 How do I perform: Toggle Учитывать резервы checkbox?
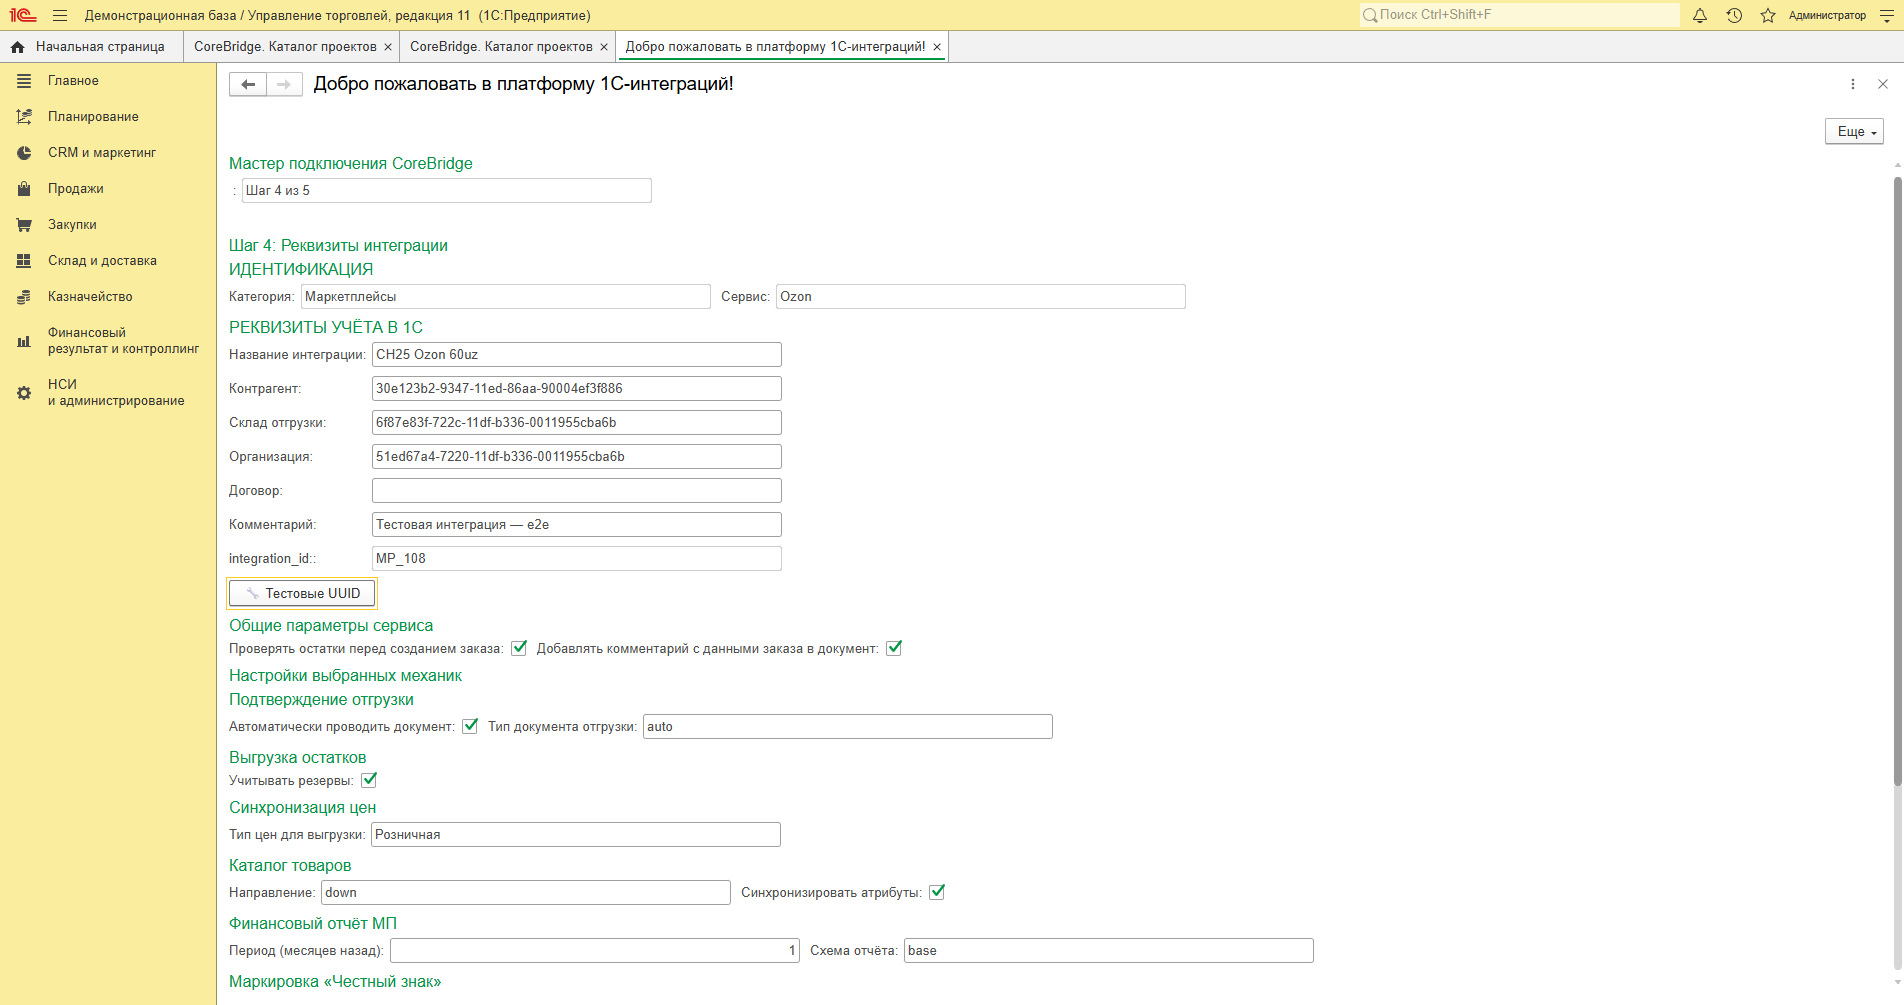tap(369, 780)
